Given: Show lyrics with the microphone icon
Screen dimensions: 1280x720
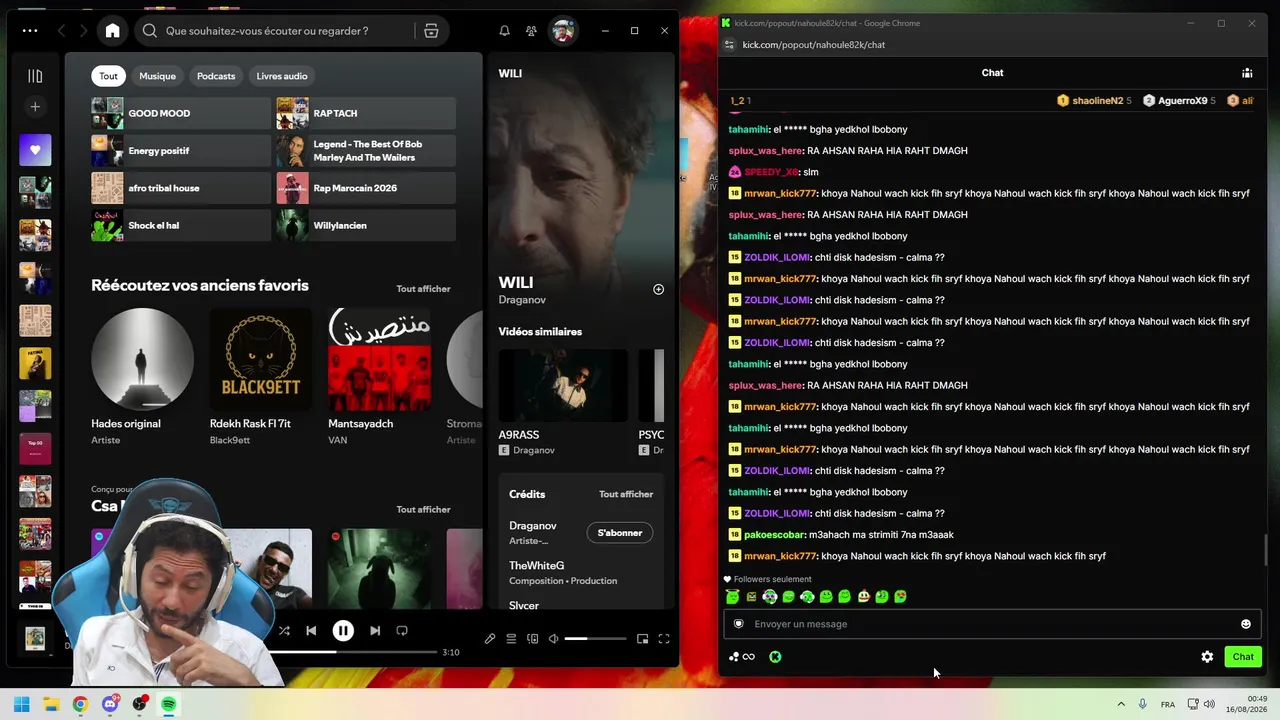Looking at the screenshot, I should click(490, 639).
